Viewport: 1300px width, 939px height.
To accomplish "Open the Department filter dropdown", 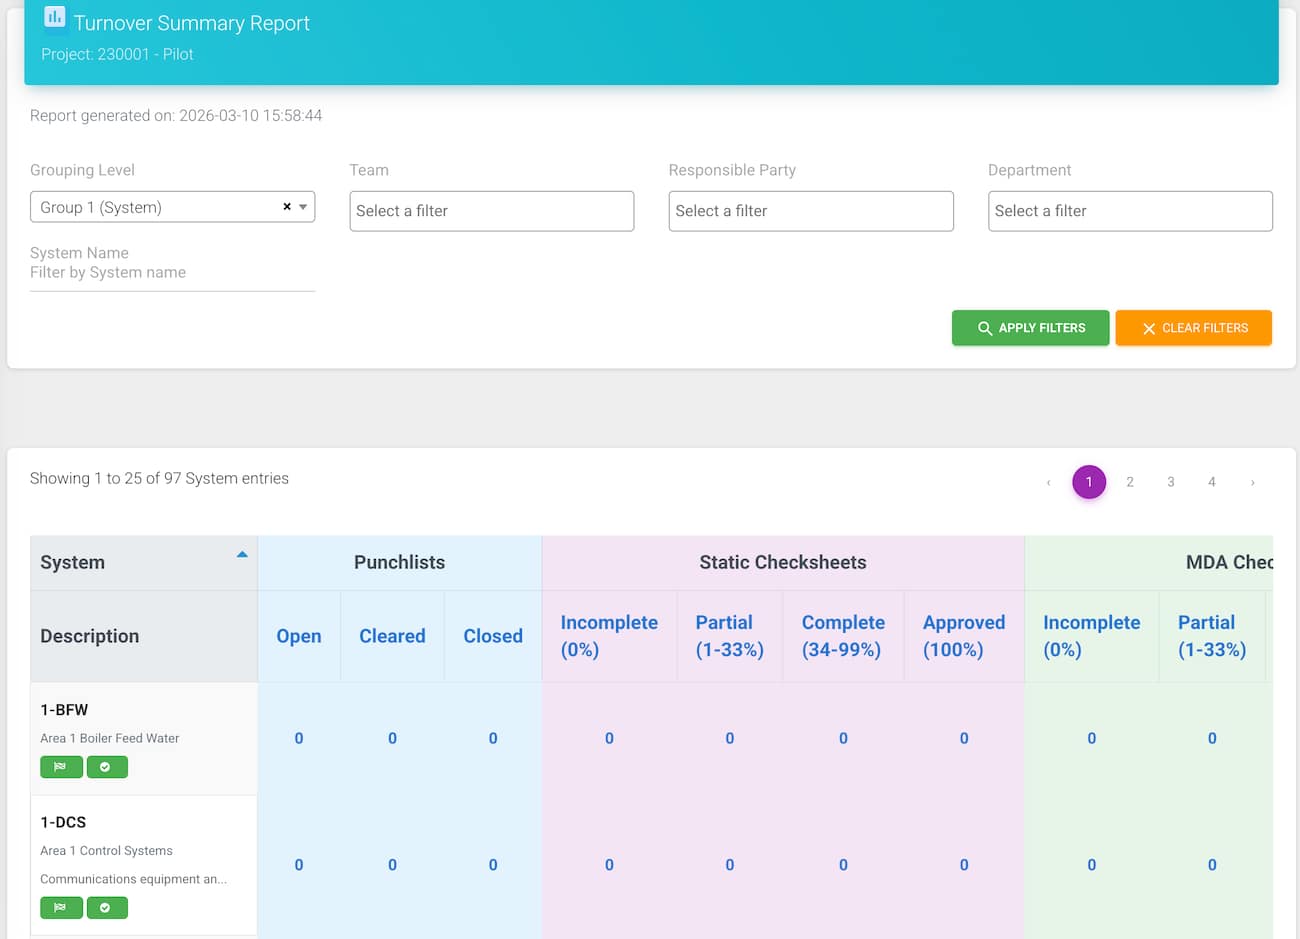I will pyautogui.click(x=1129, y=211).
